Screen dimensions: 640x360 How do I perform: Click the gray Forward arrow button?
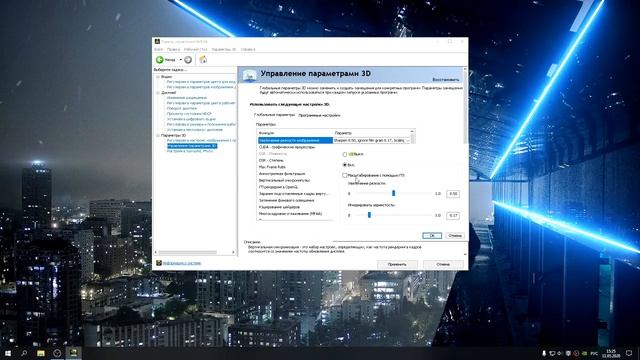[x=188, y=60]
